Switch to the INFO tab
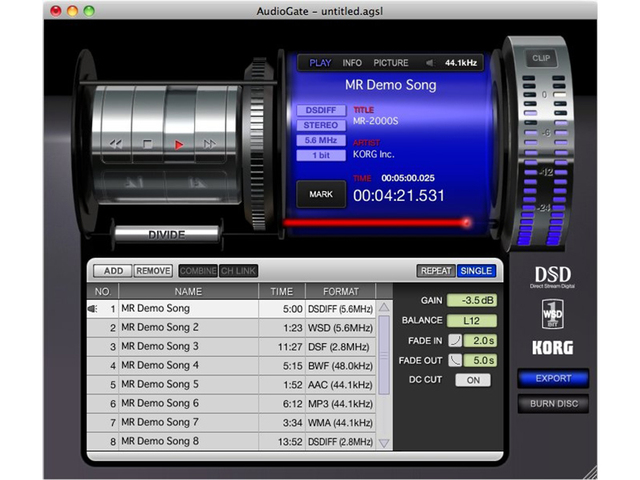The image size is (640, 480). pos(352,63)
